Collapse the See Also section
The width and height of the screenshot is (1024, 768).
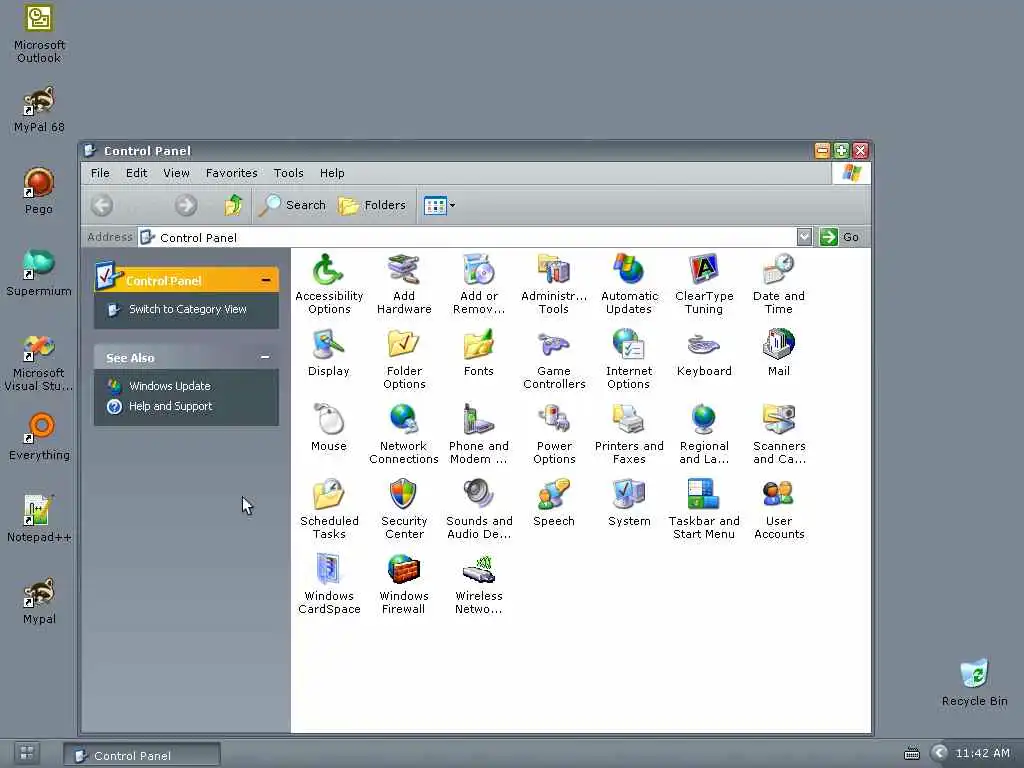tap(265, 357)
